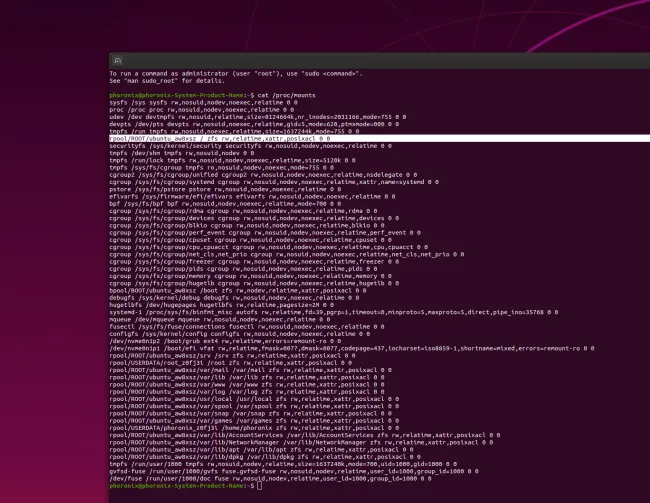Image resolution: width=650 pixels, height=503 pixels.
Task: Click the /var/snap zfs mount line
Action: click(x=250, y=414)
